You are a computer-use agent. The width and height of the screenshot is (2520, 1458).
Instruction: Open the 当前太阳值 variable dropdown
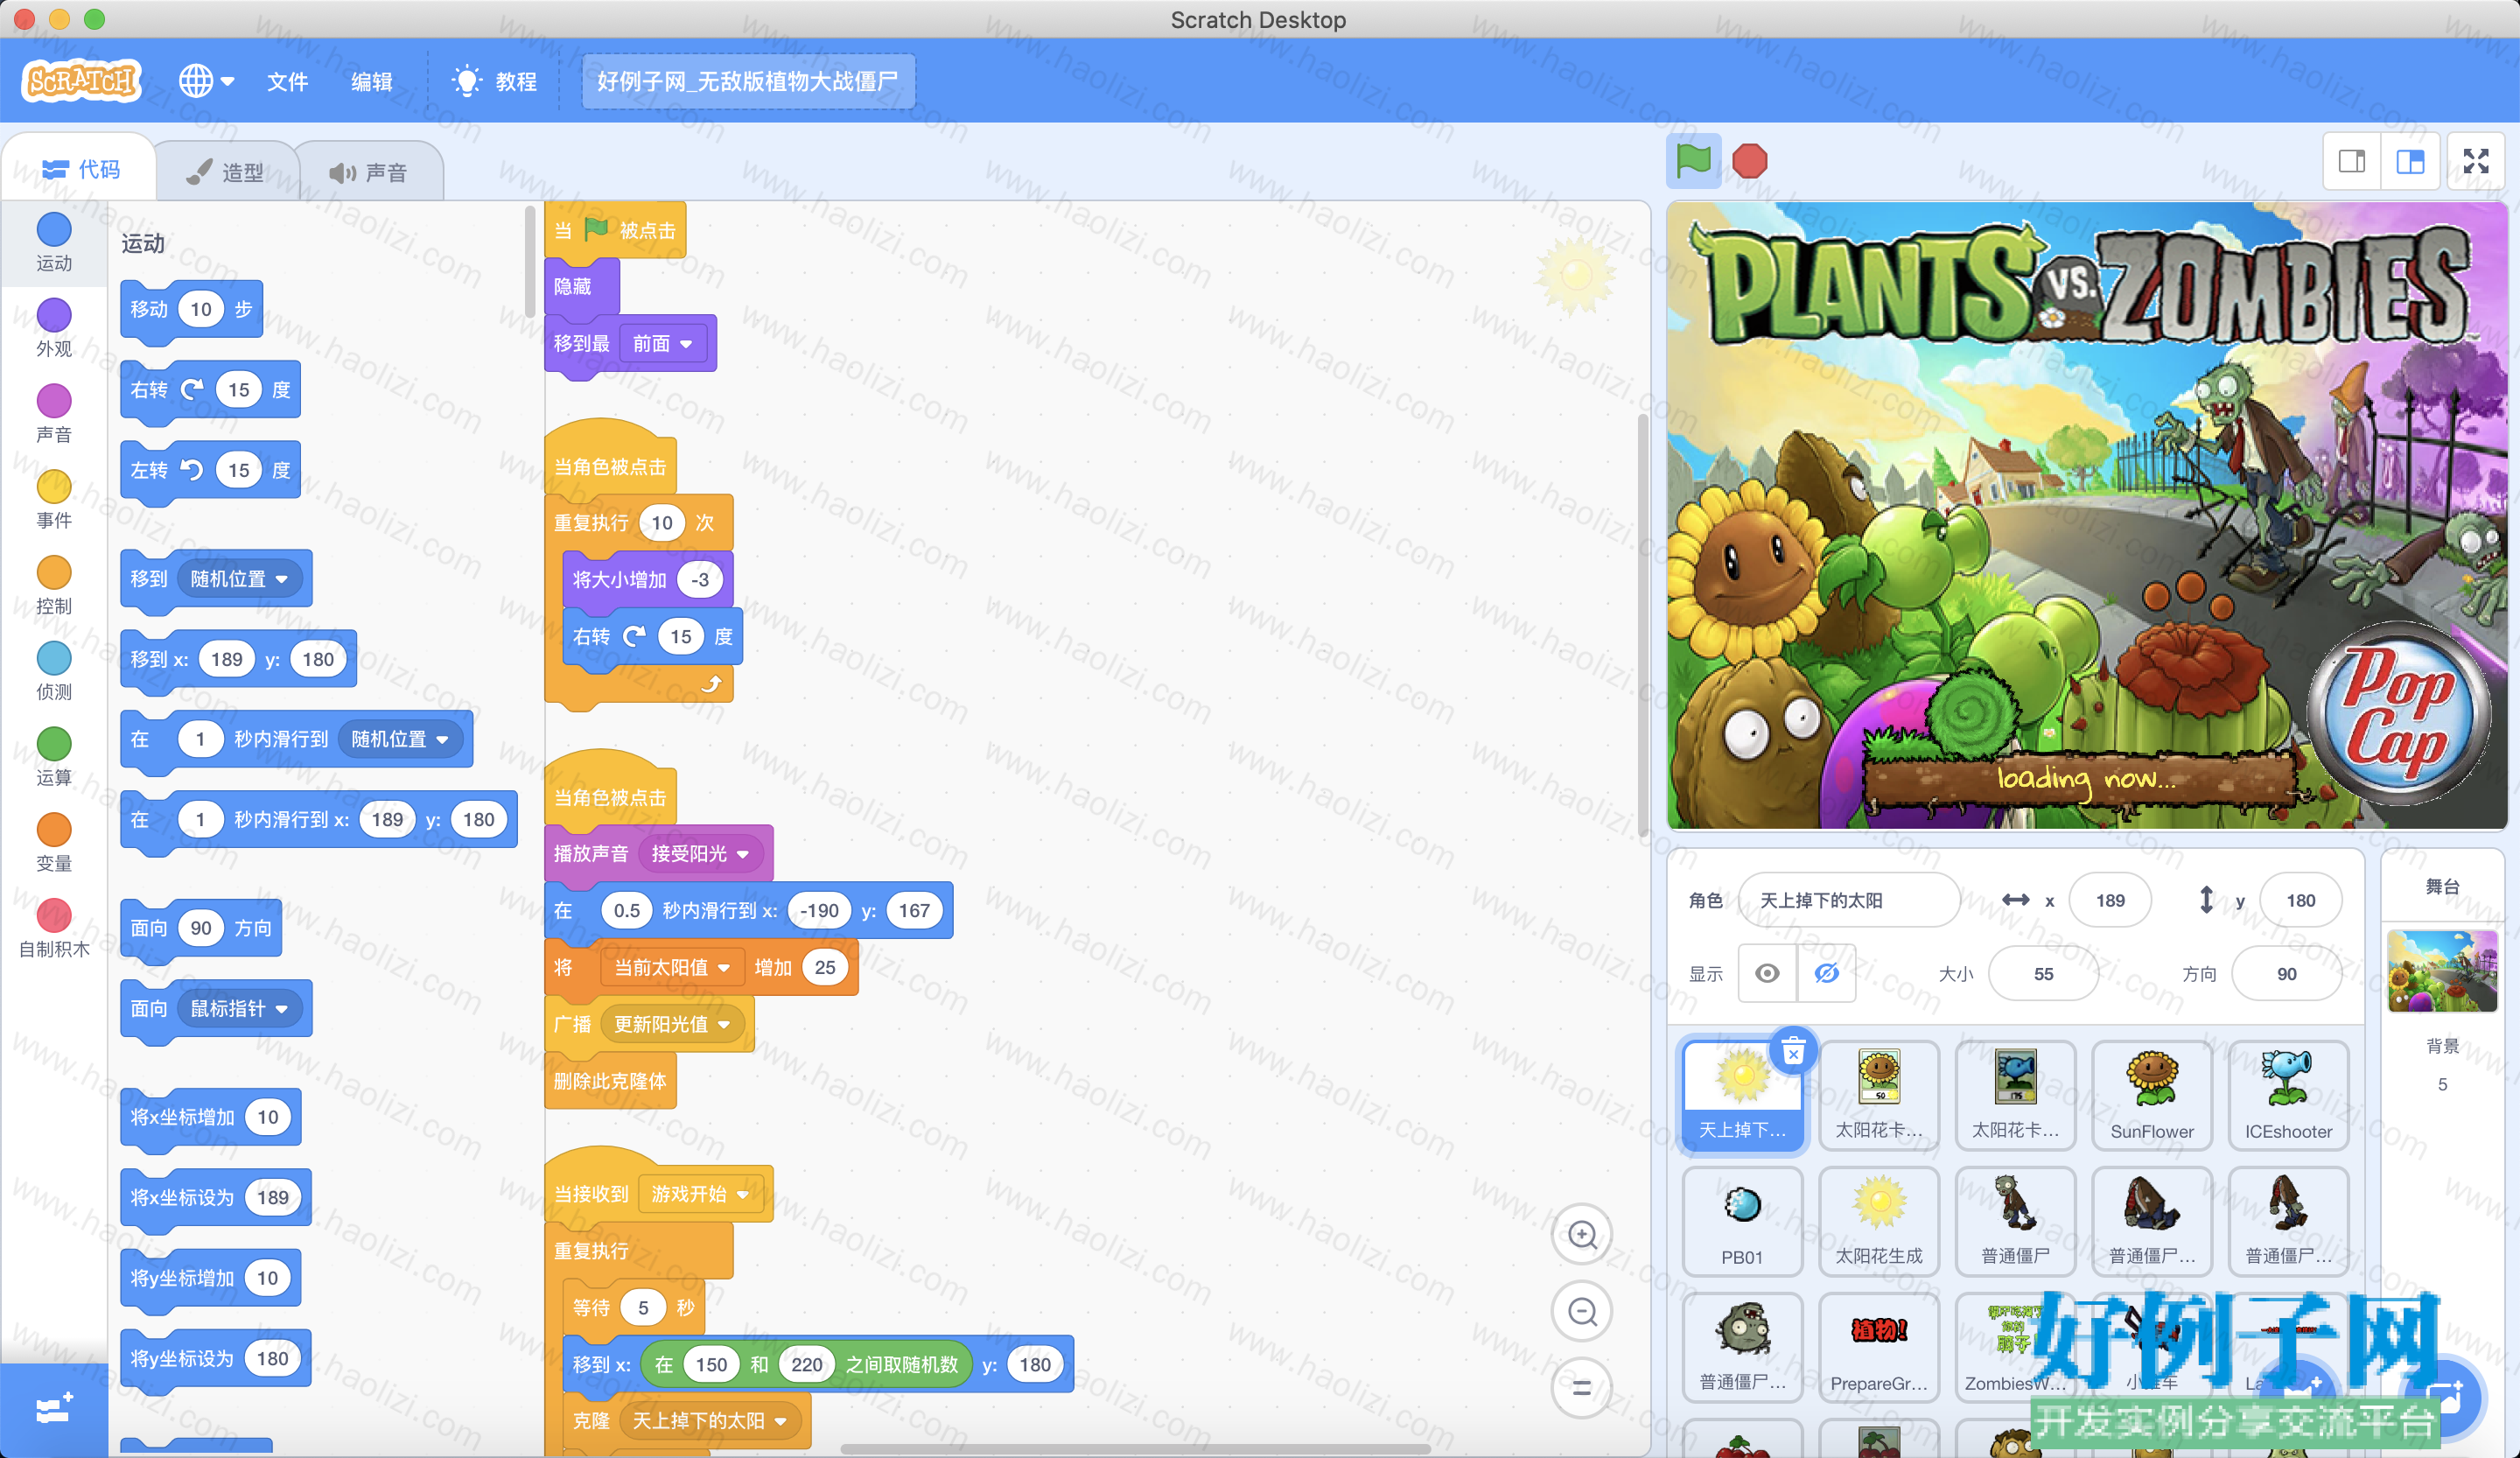672,968
